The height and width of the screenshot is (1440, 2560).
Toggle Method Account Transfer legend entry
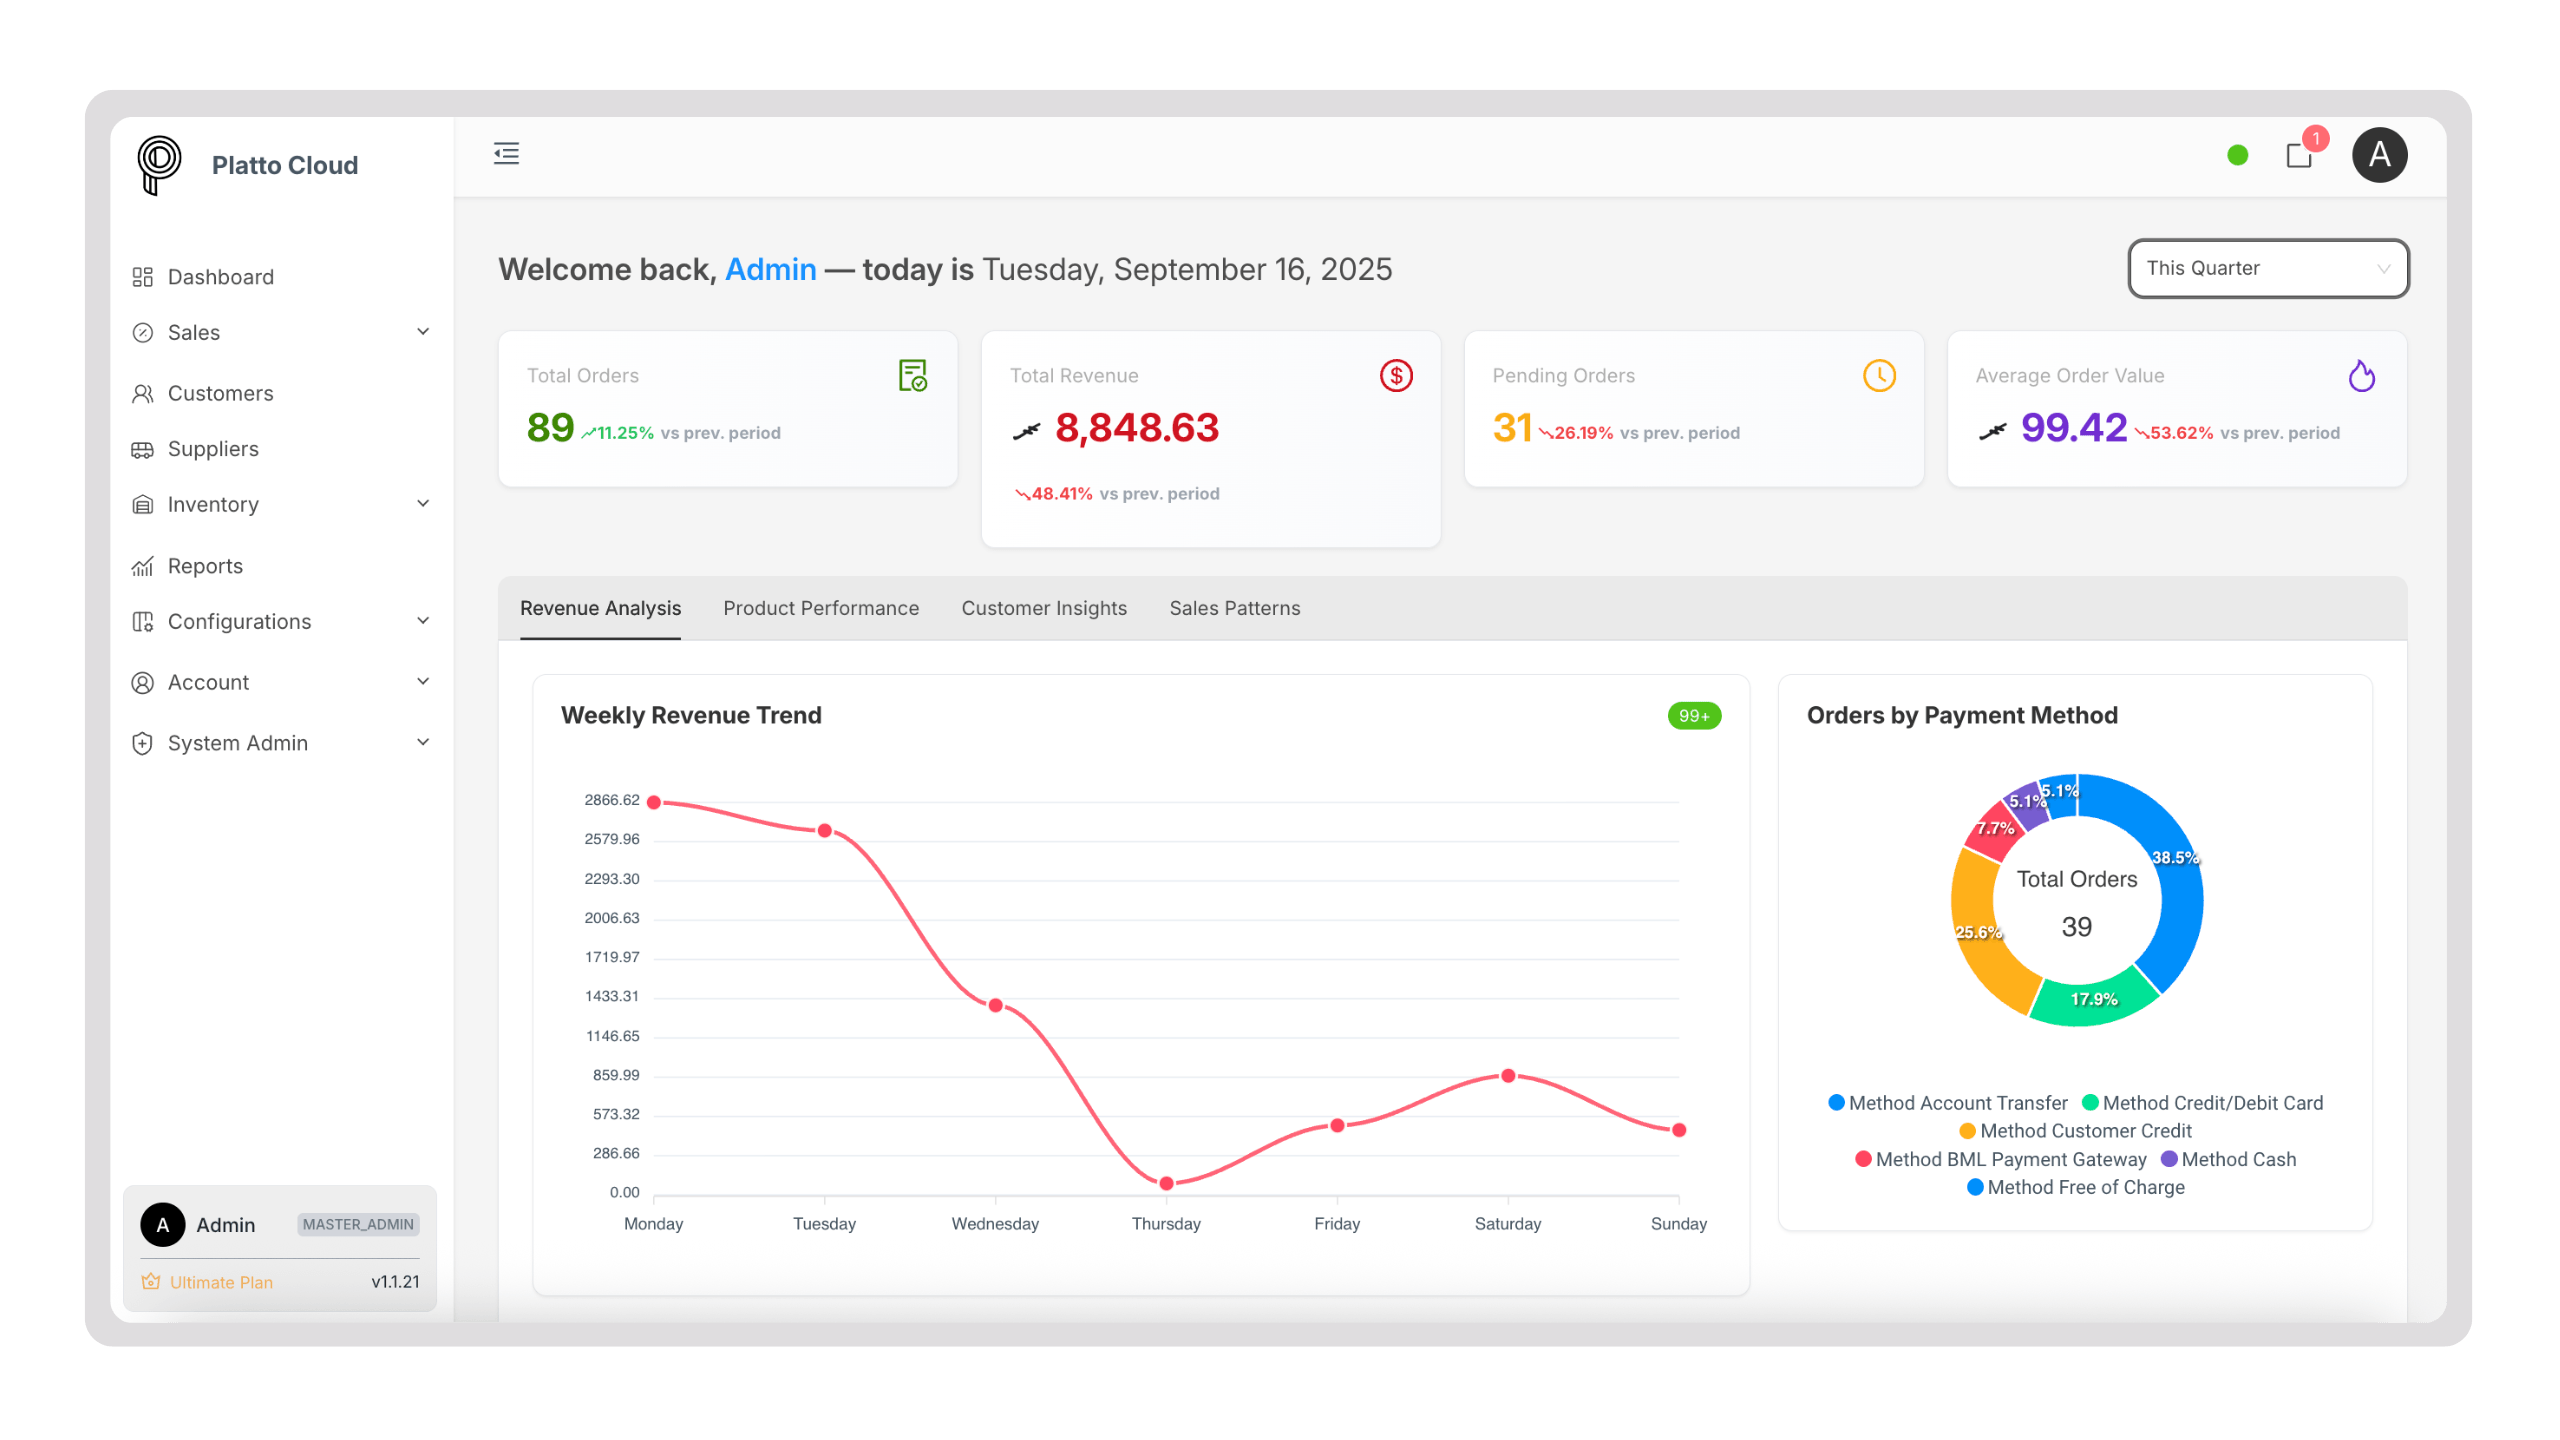tap(1947, 1103)
